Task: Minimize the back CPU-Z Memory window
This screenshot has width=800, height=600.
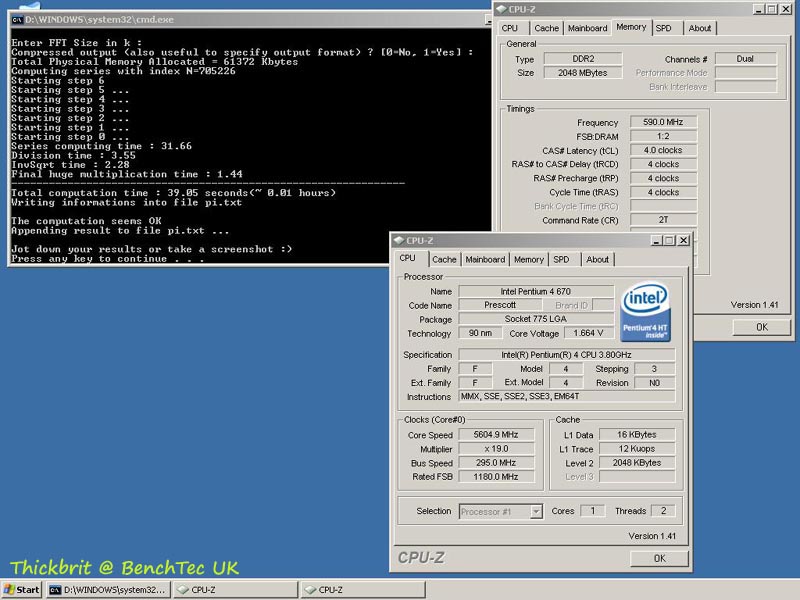Action: click(759, 9)
